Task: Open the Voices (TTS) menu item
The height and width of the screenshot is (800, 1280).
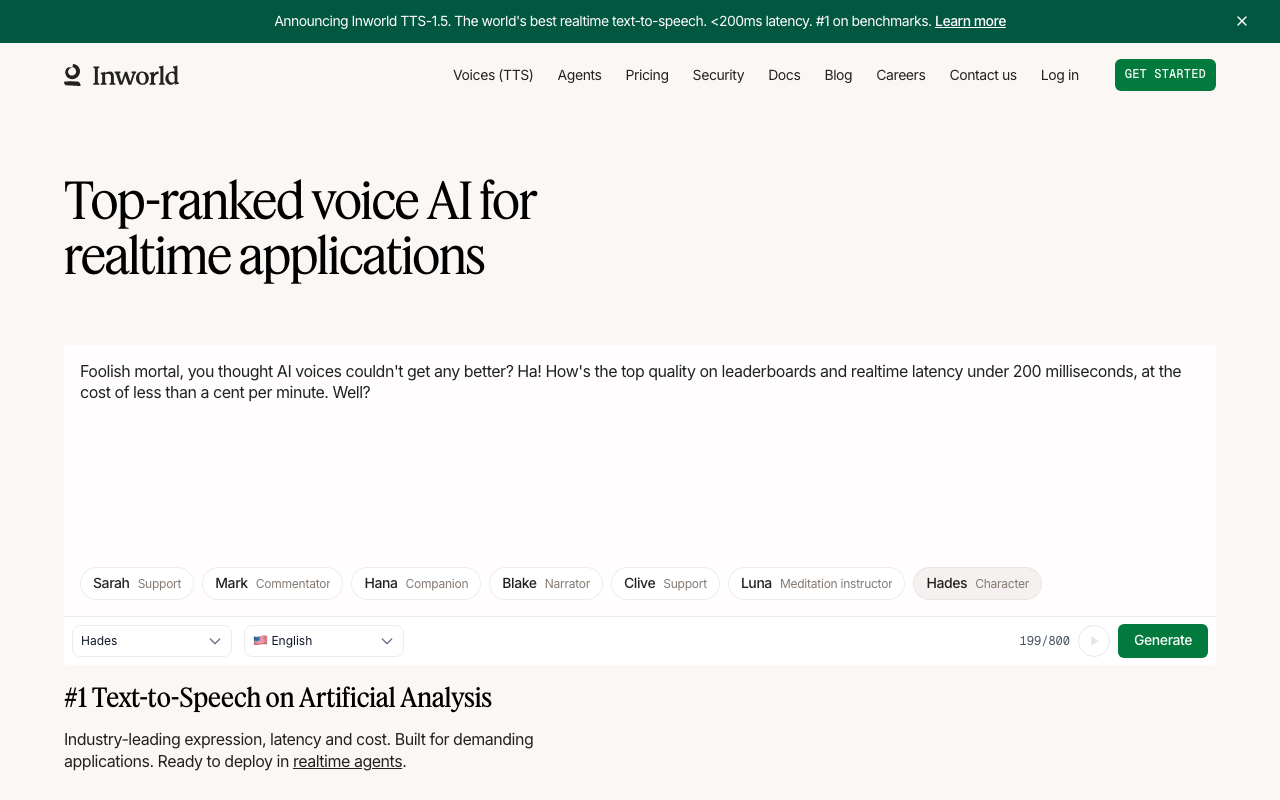Action: [493, 75]
